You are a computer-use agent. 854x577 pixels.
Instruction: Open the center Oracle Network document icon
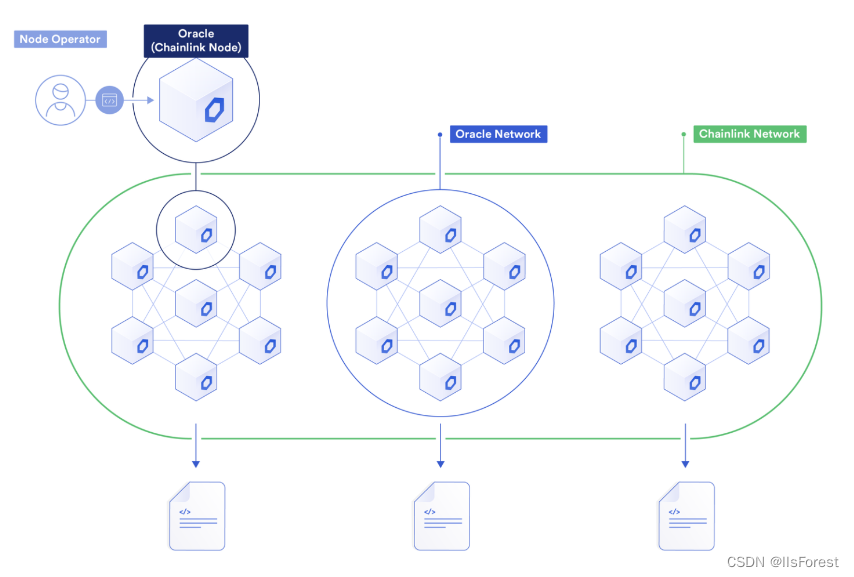click(x=440, y=516)
